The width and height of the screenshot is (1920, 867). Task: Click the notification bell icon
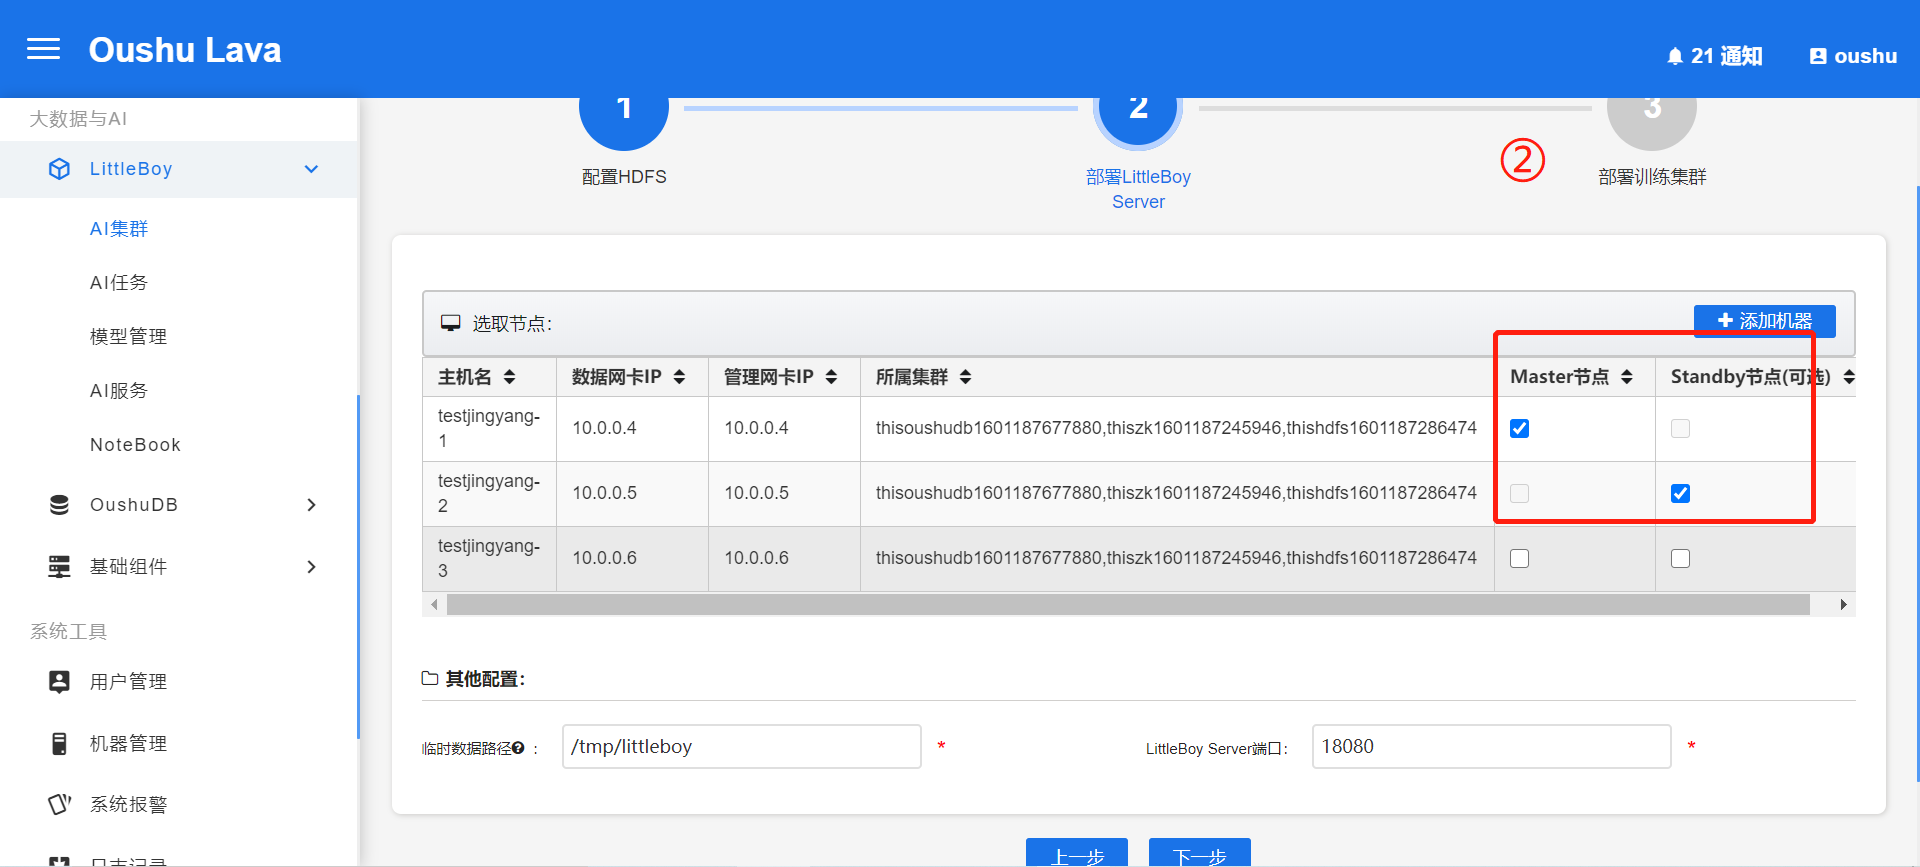click(1675, 57)
